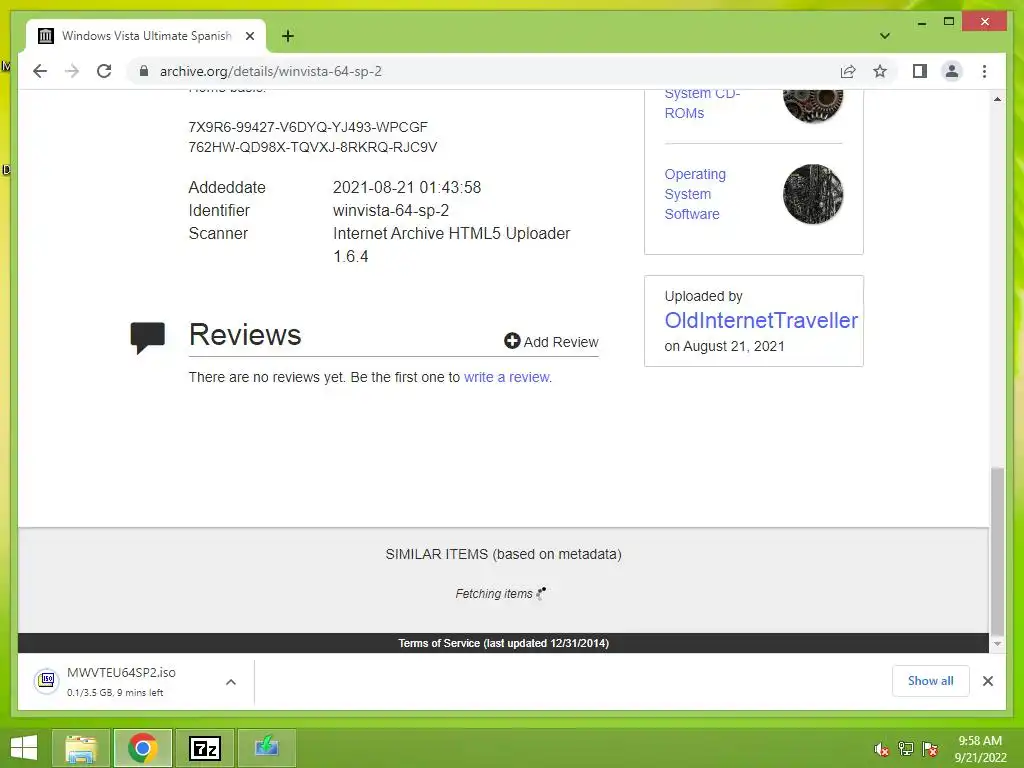Expand MWVTEU64SP2.iso download options chevron

(231, 682)
